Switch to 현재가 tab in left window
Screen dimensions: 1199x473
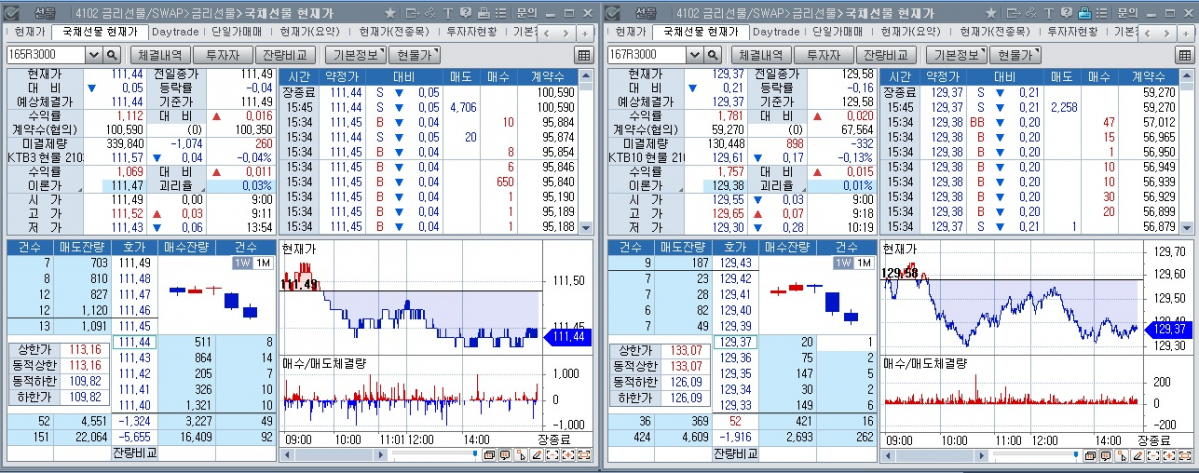pyautogui.click(x=30, y=31)
